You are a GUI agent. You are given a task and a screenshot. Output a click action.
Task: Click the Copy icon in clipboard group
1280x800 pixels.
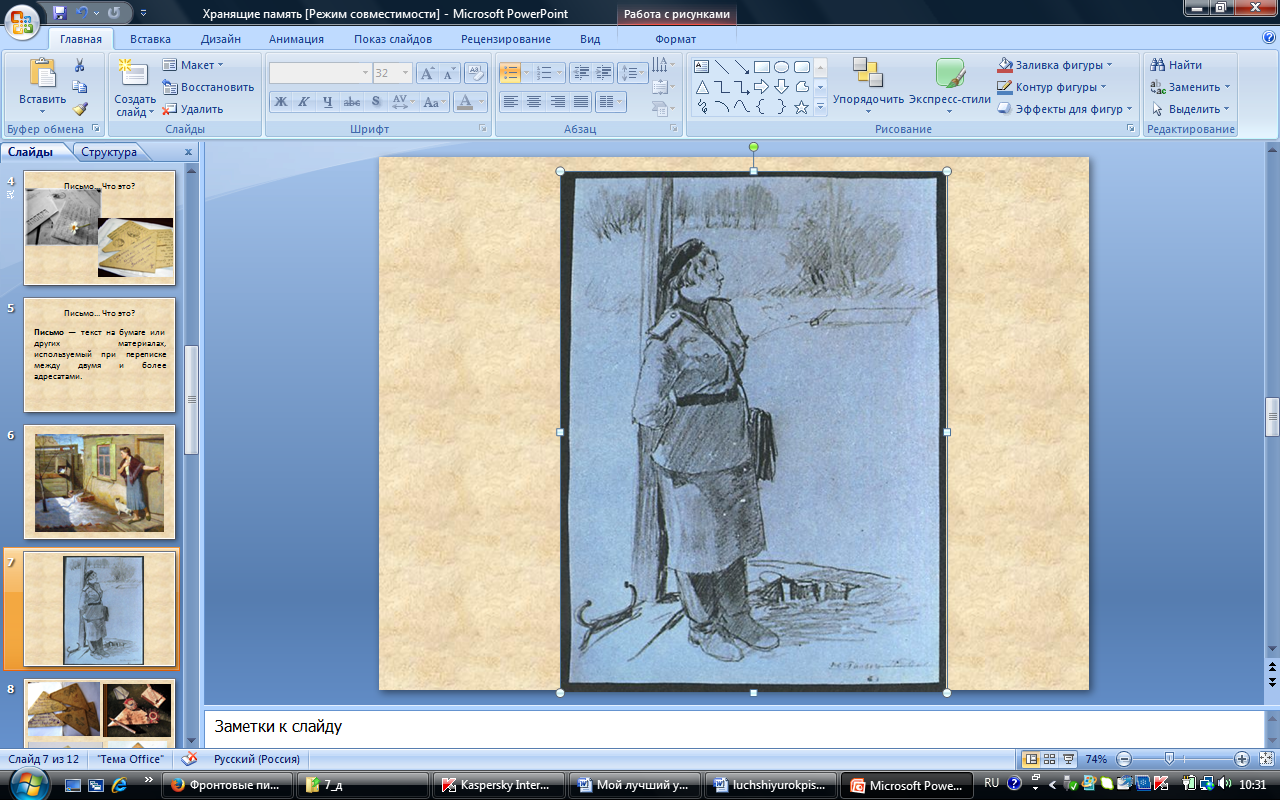pyautogui.click(x=80, y=88)
